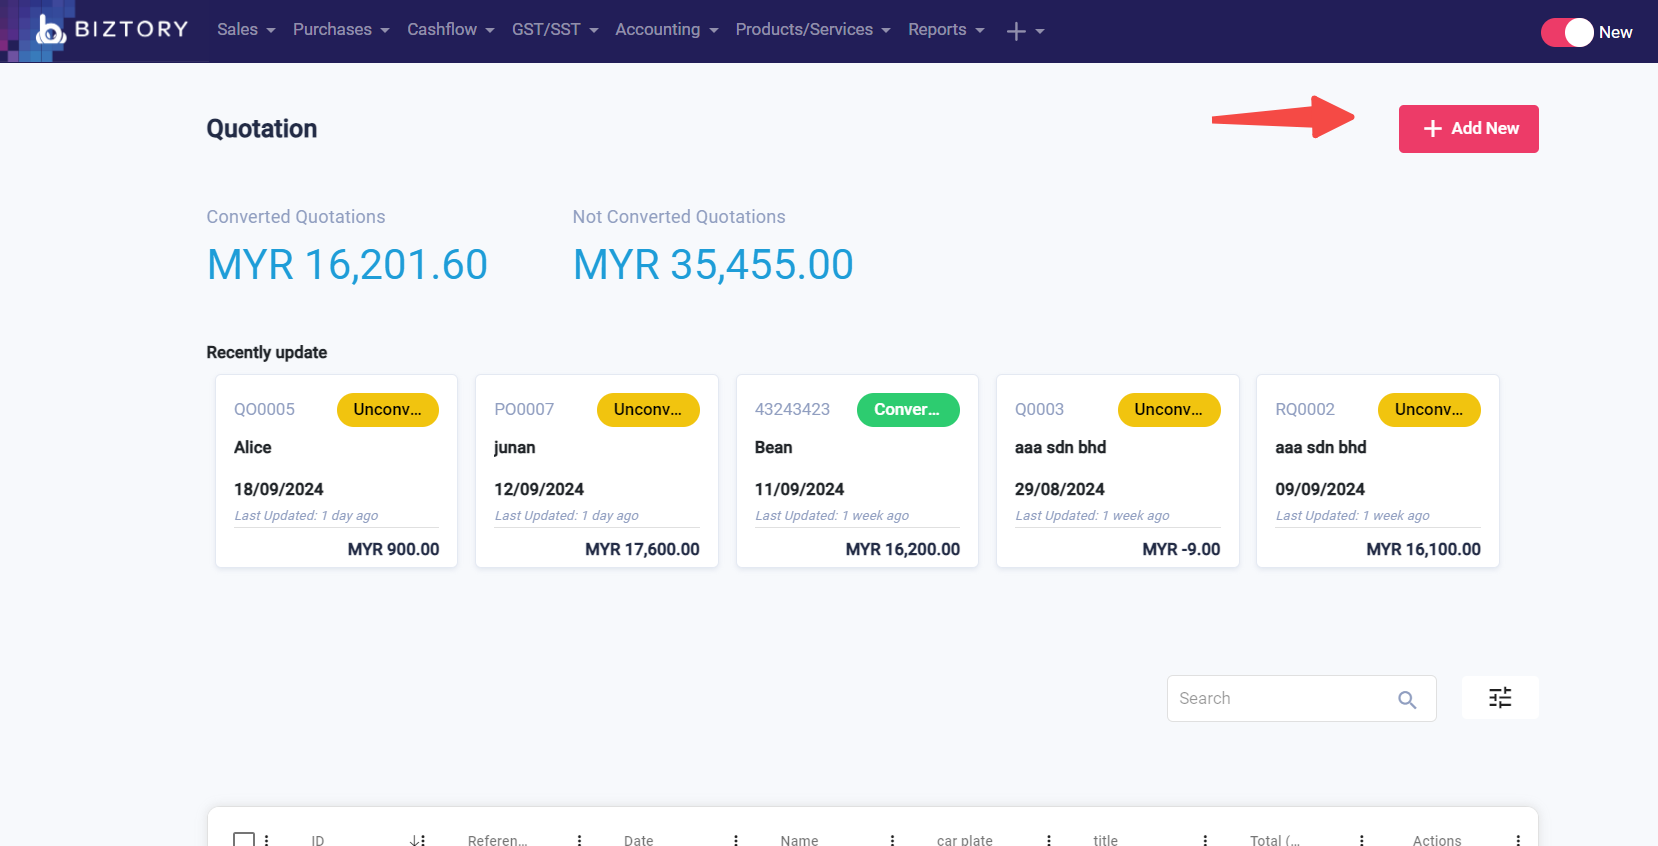
Task: Click the car plate column header
Action: click(965, 840)
